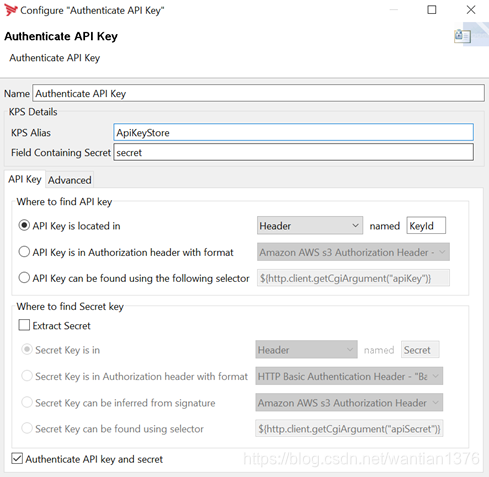Minimize the Configure dialog window
This screenshot has width=489, height=477.
tap(394, 10)
